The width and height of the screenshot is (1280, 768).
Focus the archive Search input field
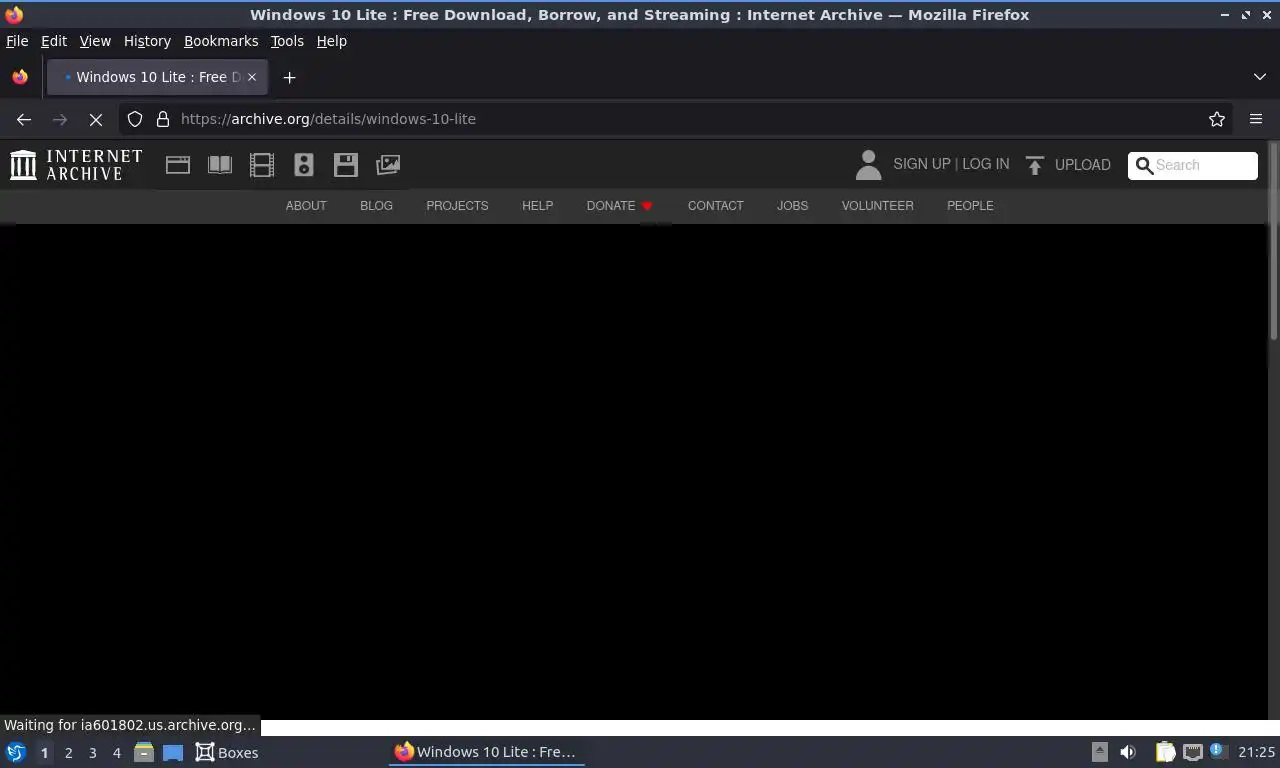(x=1193, y=165)
